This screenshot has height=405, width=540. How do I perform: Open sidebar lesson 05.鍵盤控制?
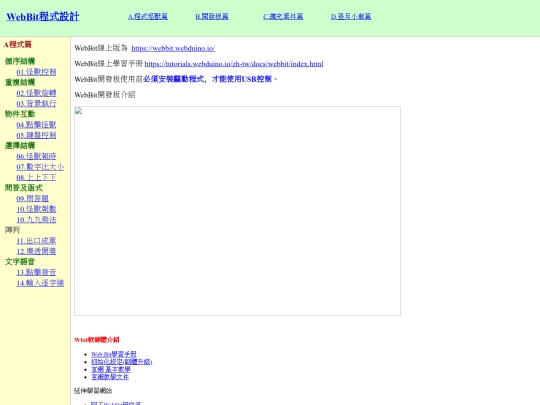coord(36,135)
